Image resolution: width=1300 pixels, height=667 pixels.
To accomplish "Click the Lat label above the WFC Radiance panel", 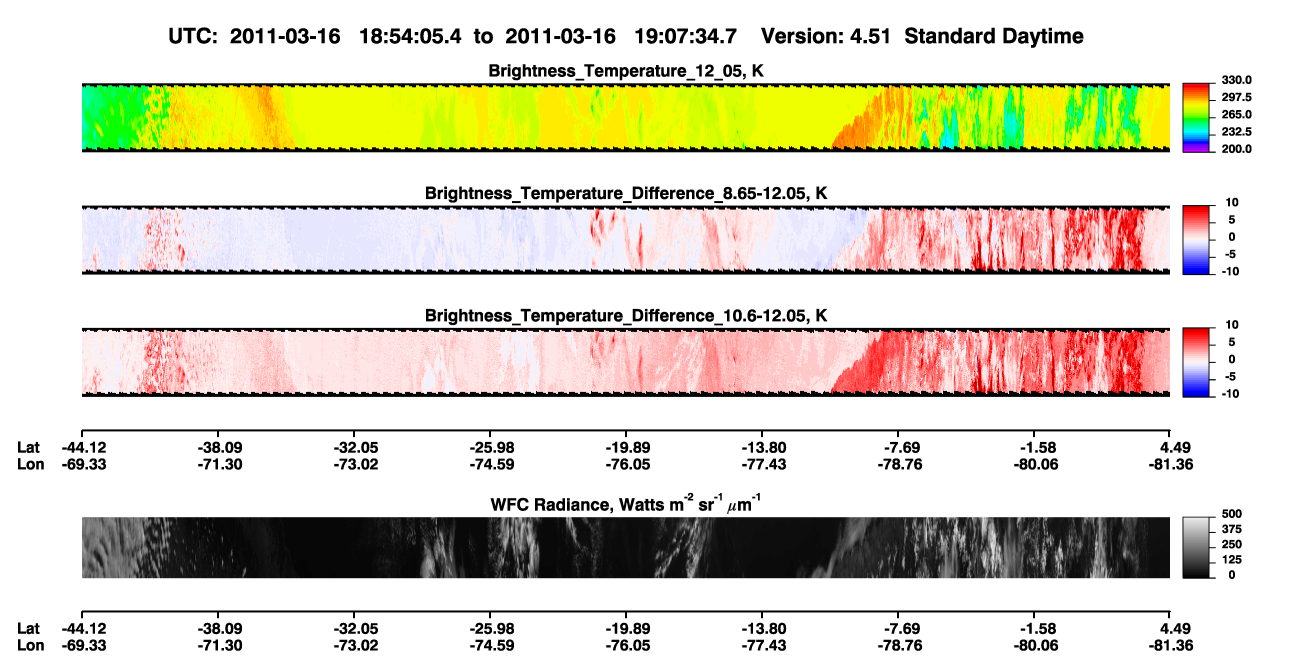I will [29, 448].
